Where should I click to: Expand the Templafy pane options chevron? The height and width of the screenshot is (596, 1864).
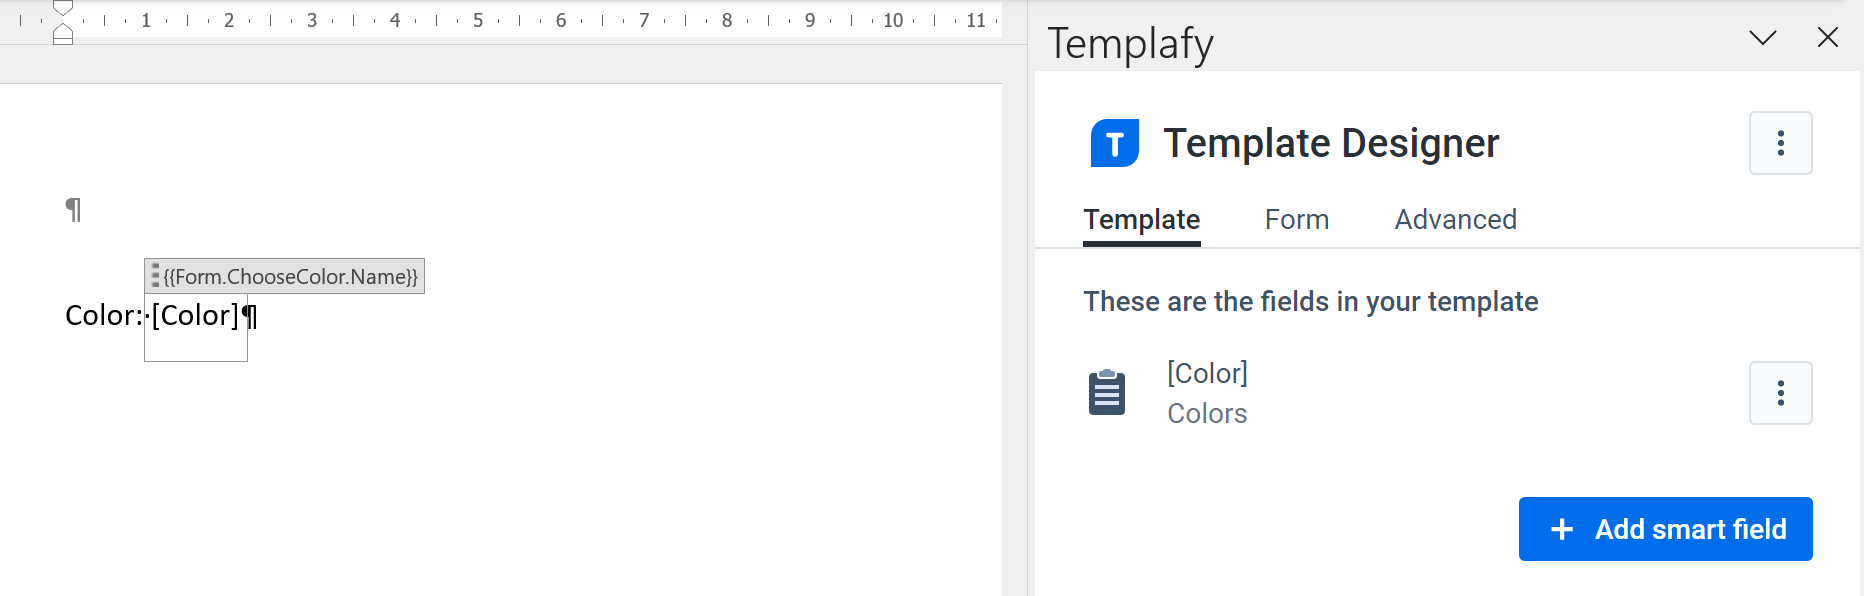click(x=1762, y=38)
